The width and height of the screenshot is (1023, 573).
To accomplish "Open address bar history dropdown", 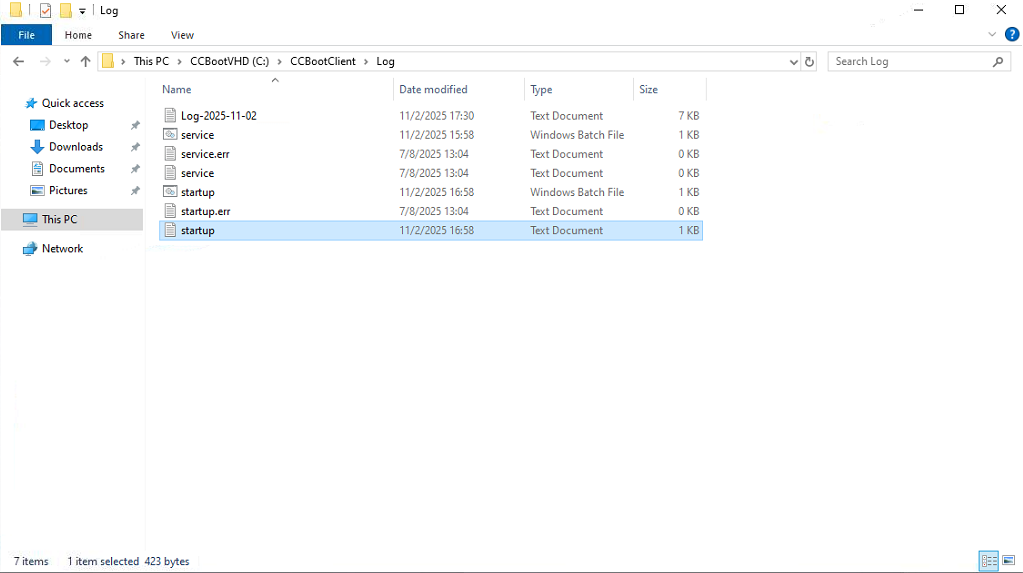I will coord(794,61).
